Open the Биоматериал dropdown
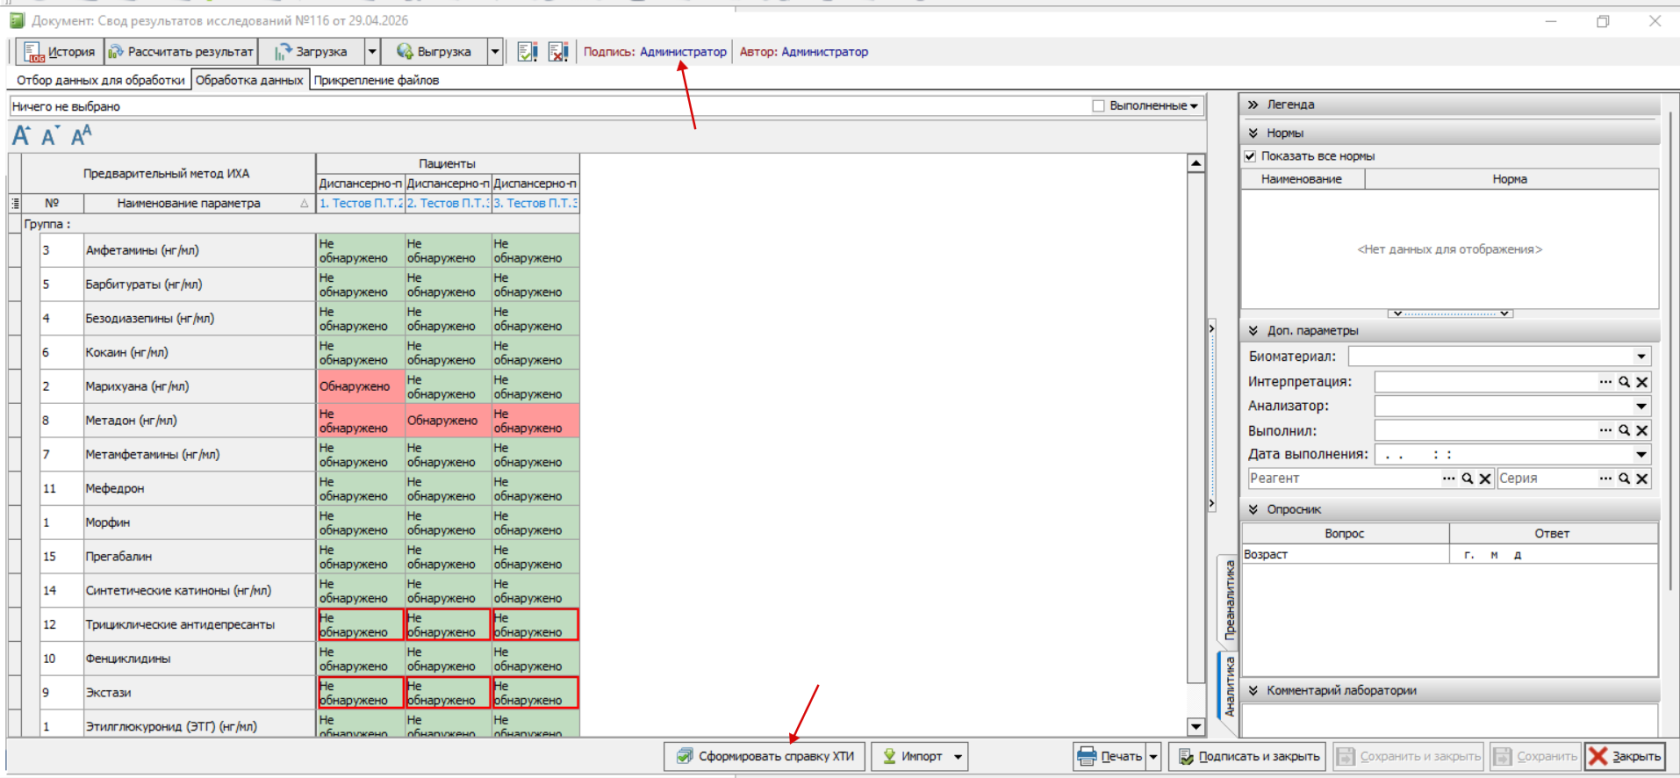 click(x=1641, y=356)
